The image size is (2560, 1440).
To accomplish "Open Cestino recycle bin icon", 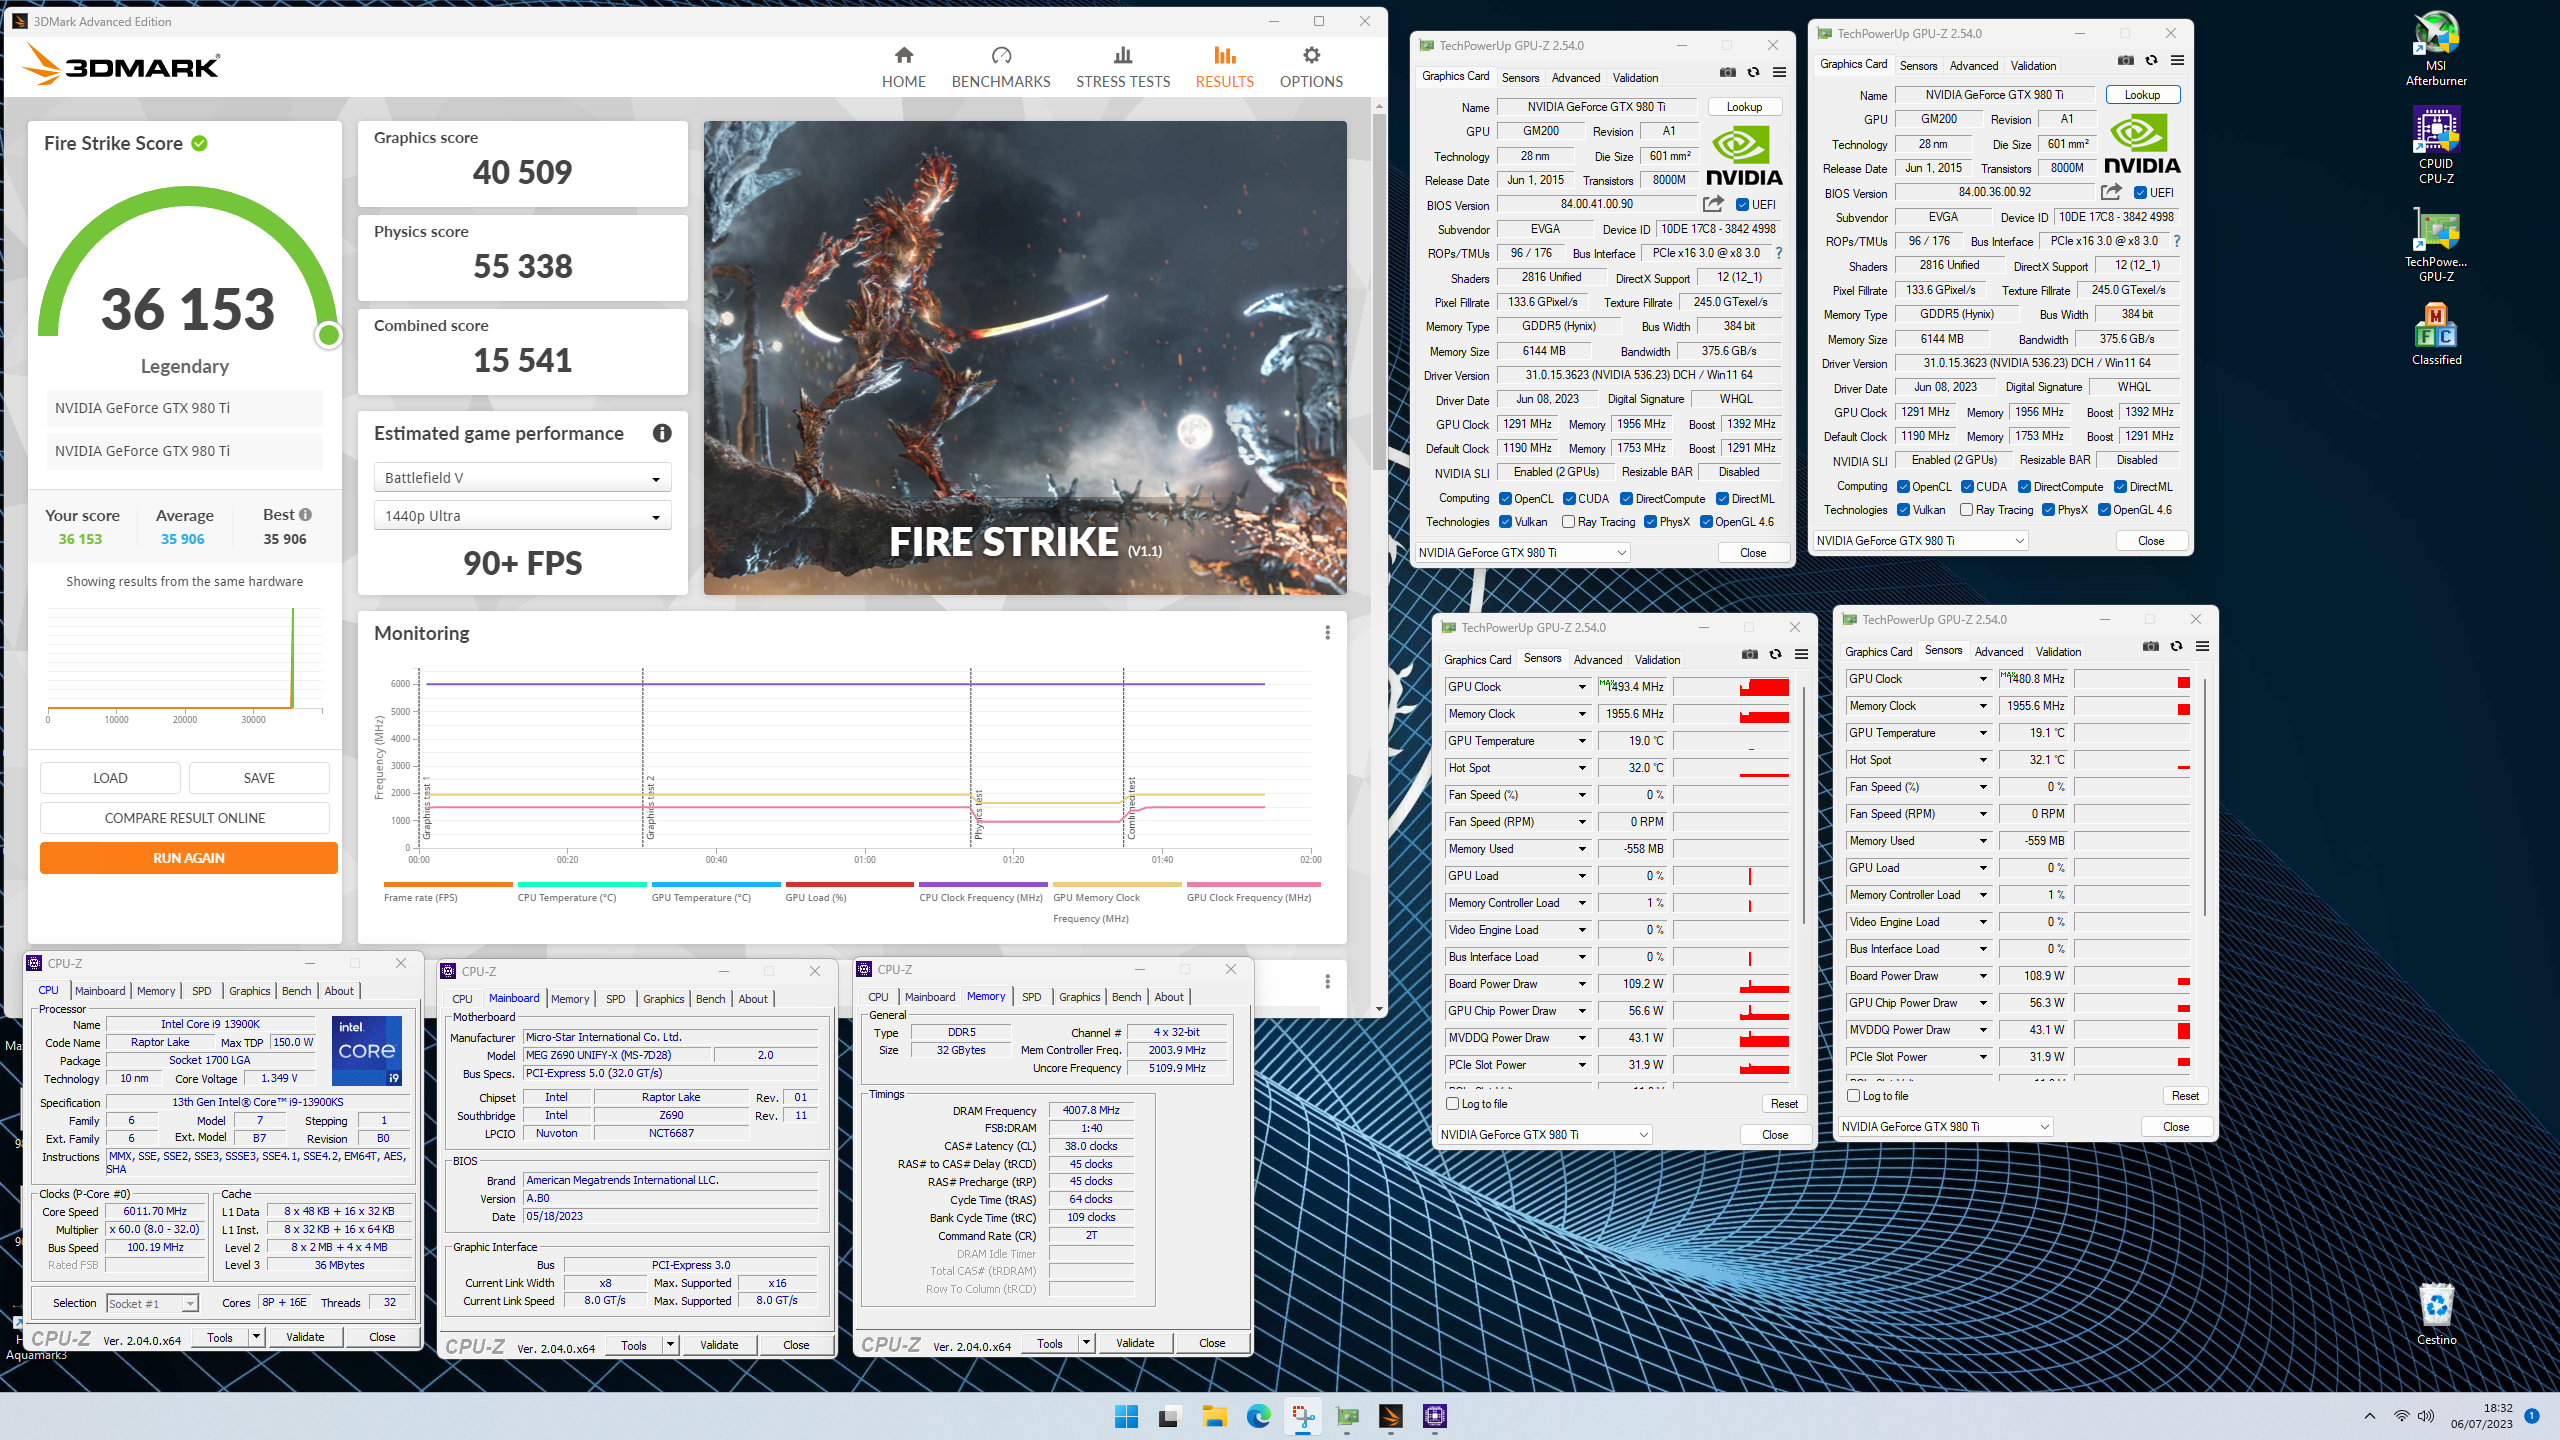I will (x=2436, y=1314).
